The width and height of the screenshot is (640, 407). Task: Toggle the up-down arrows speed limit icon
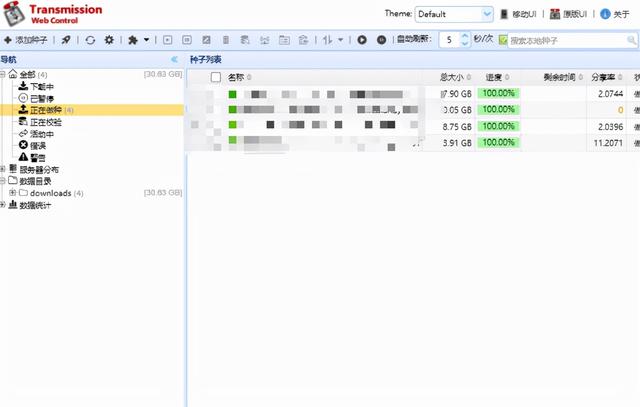tap(327, 40)
